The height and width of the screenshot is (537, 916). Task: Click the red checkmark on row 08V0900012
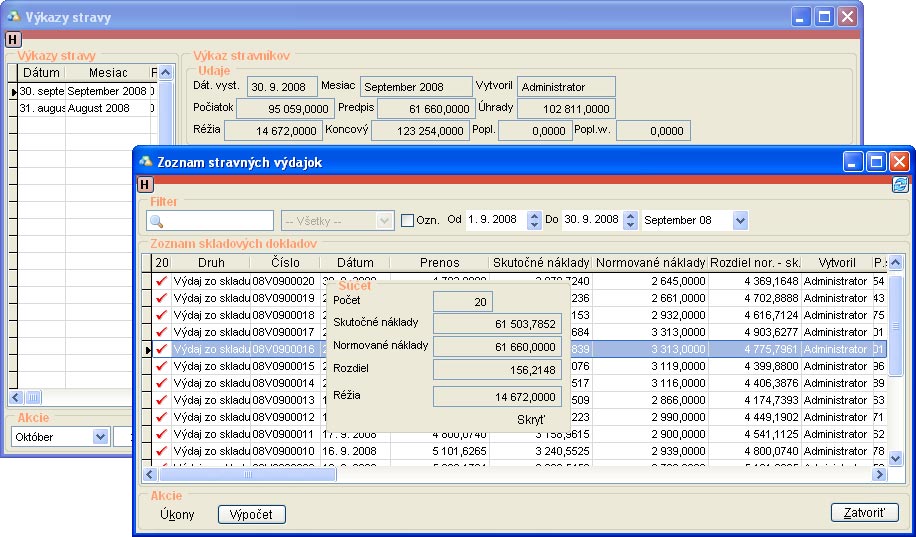click(x=162, y=417)
